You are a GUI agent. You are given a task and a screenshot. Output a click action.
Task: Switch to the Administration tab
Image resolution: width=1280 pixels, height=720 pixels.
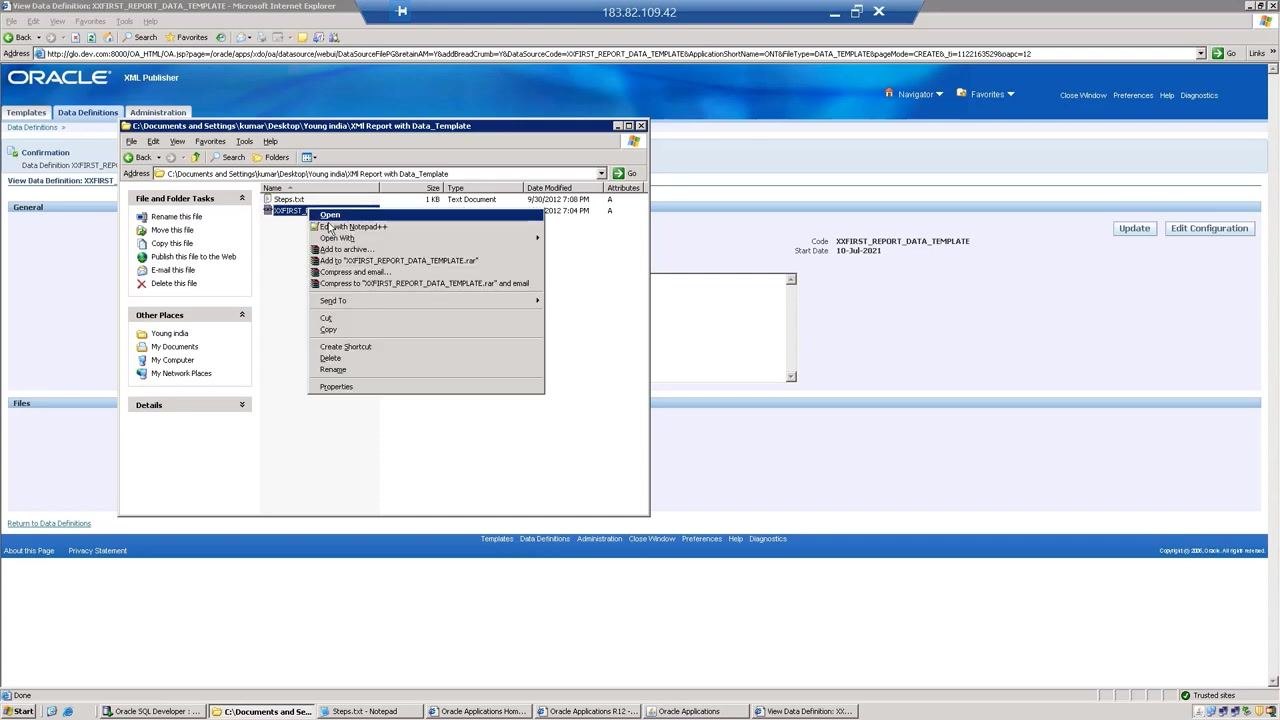point(158,112)
